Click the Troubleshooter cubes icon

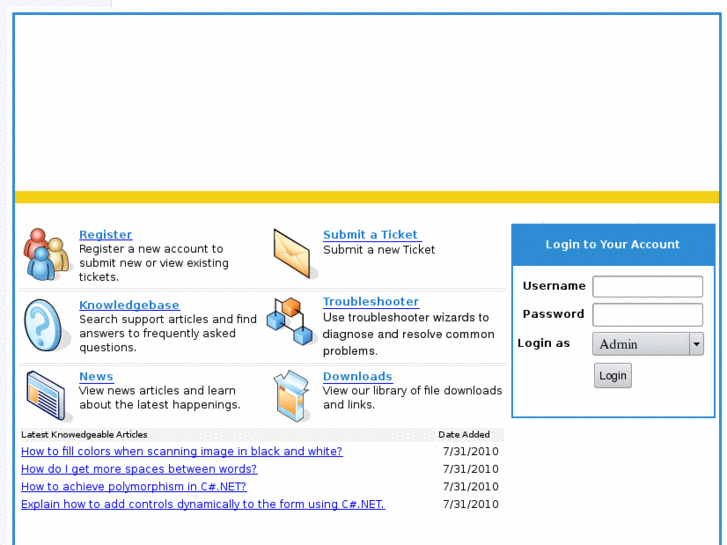(x=290, y=321)
